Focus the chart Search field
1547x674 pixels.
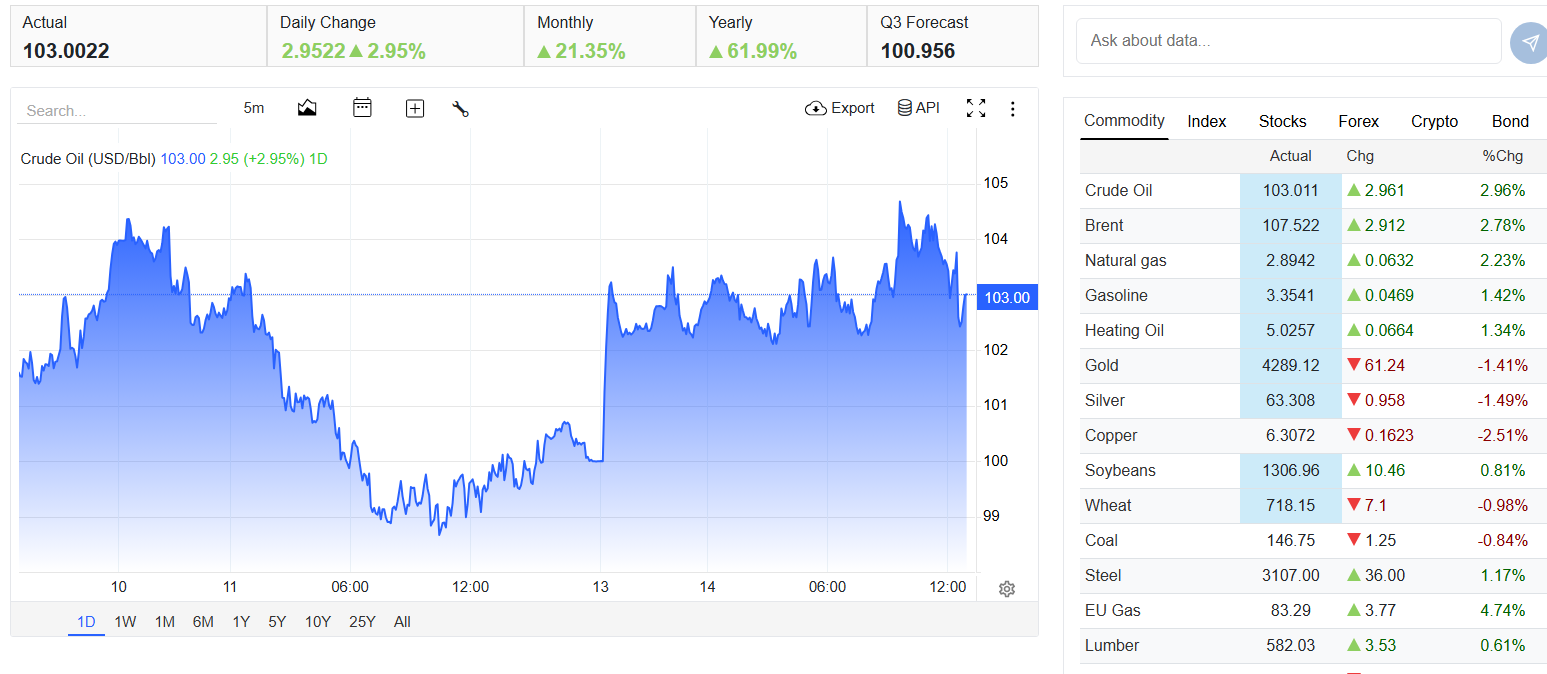click(x=117, y=111)
